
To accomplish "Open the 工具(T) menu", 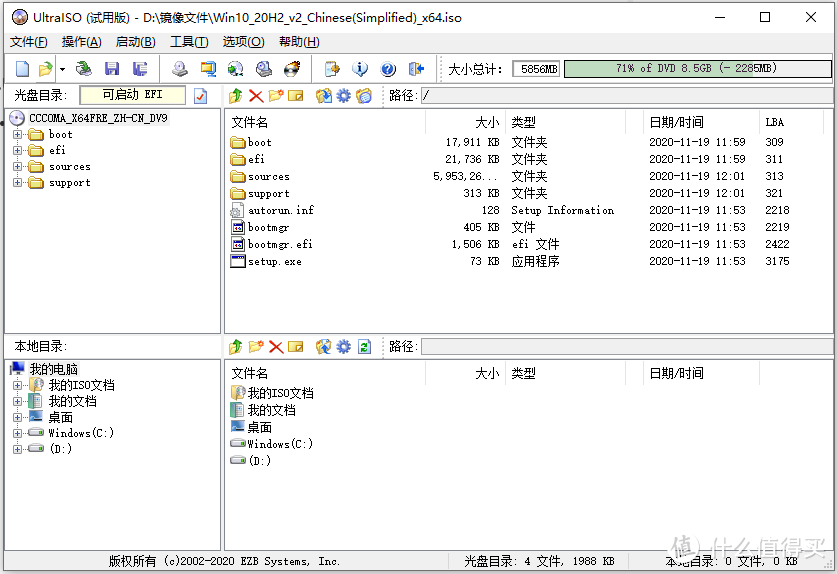I will click(x=189, y=42).
